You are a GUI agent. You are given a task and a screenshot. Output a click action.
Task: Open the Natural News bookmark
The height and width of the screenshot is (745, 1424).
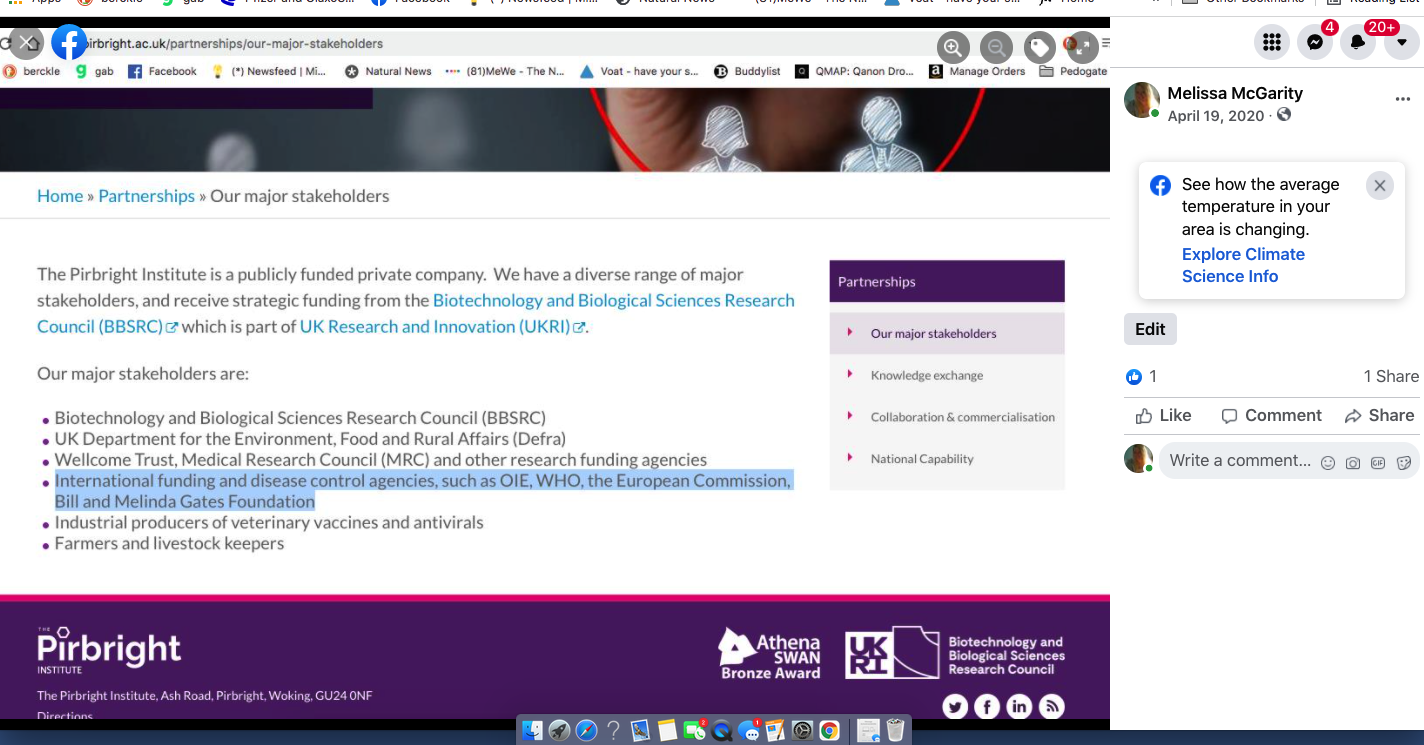tap(388, 71)
